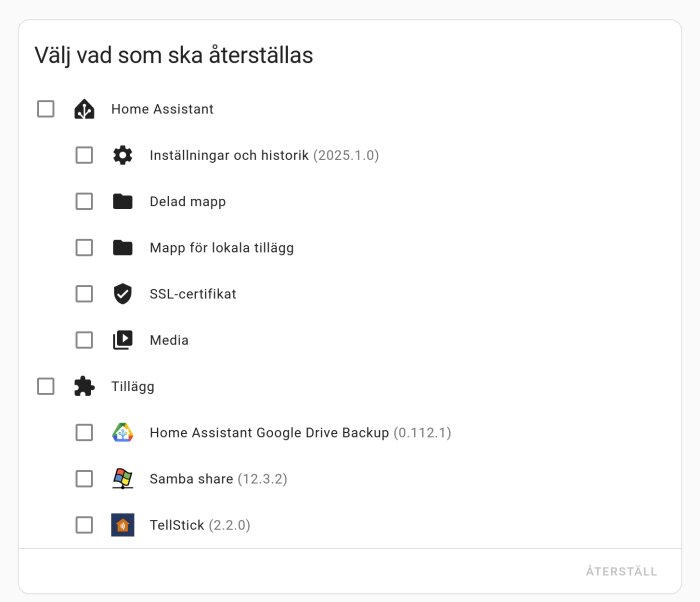Image resolution: width=700 pixels, height=602 pixels.
Task: Click the Mapp för lokala tillägg label
Action: (221, 248)
